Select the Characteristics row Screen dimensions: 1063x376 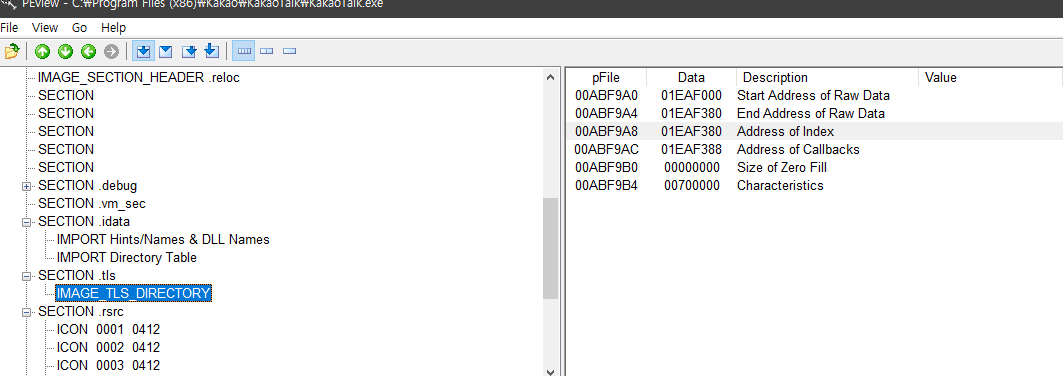[814, 186]
